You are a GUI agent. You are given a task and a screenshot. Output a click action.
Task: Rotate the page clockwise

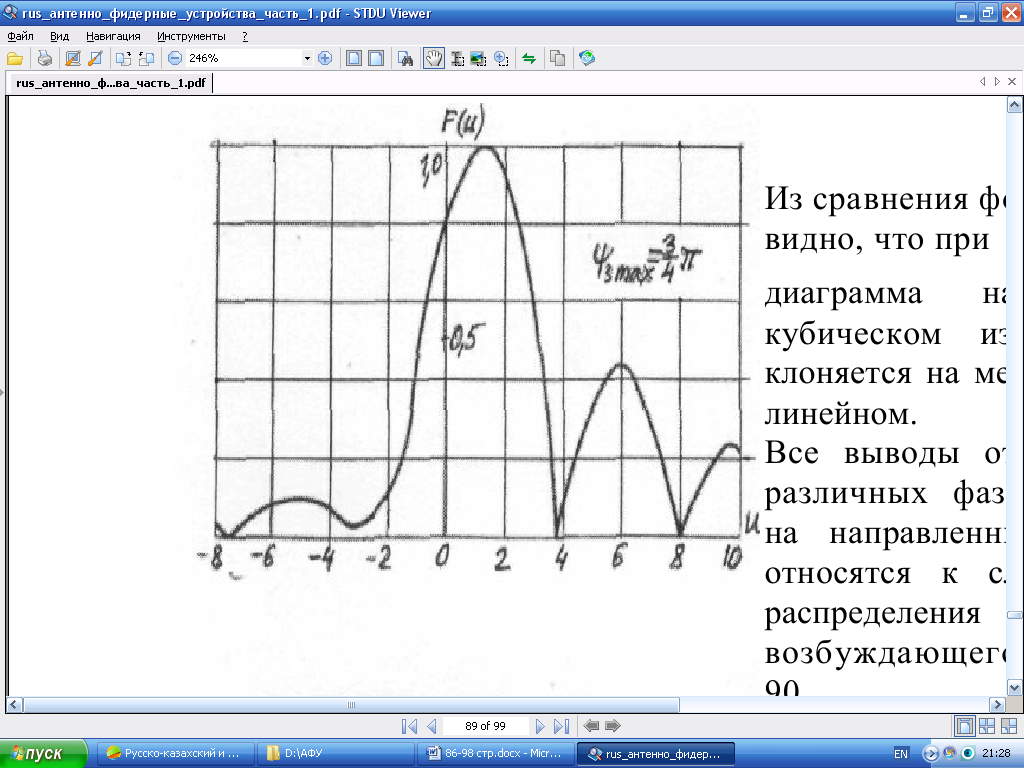pyautogui.click(x=123, y=59)
